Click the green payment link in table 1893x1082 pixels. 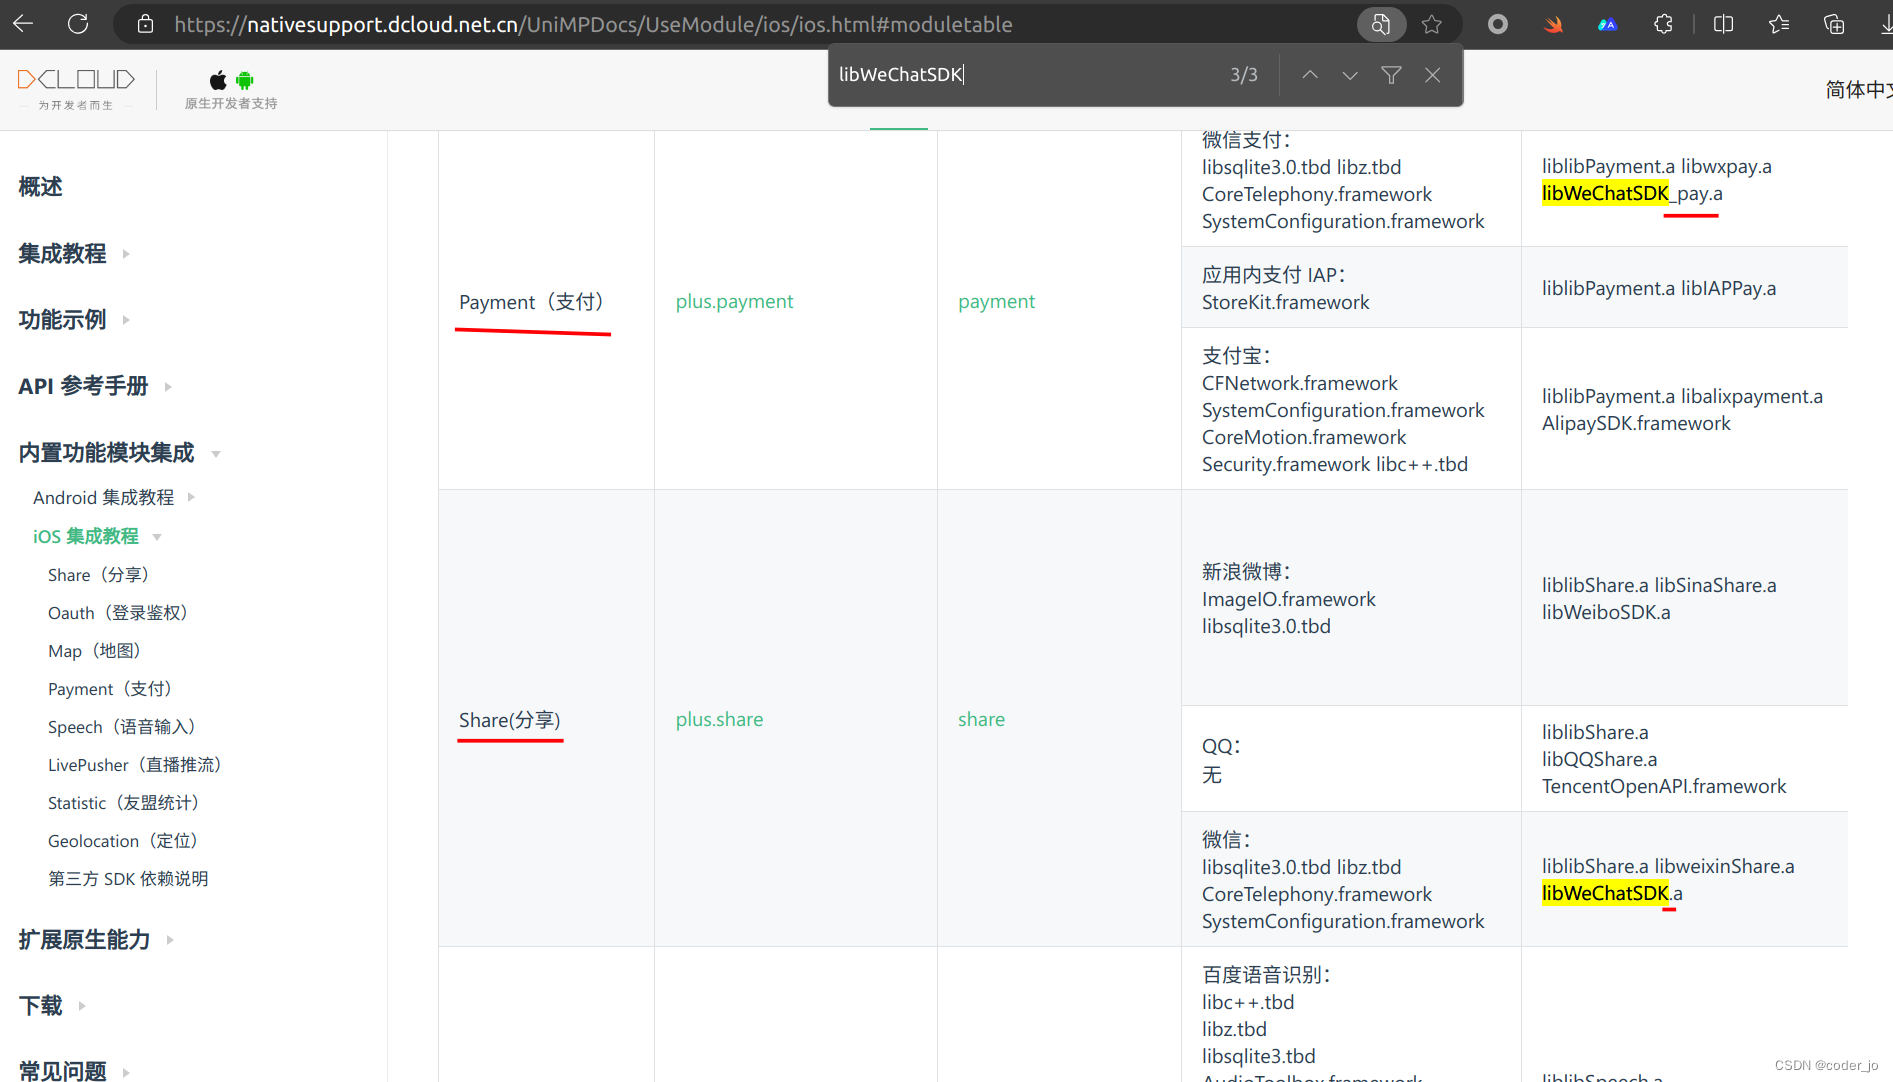(x=996, y=301)
